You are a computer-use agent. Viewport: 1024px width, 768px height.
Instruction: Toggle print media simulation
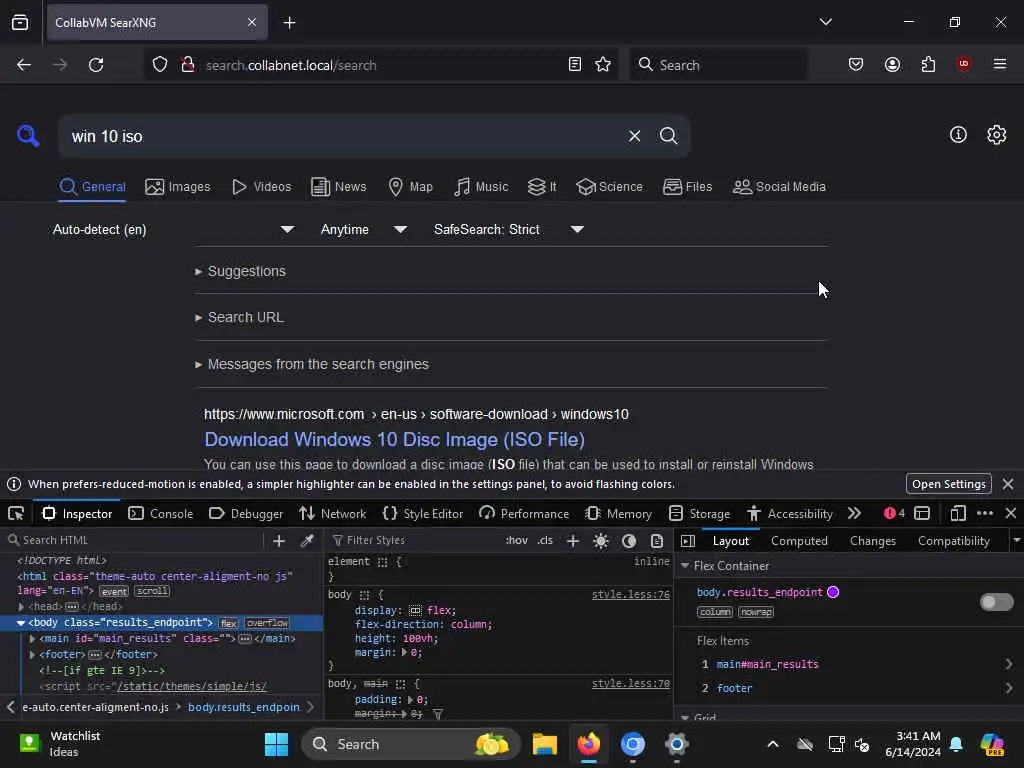coord(657,541)
